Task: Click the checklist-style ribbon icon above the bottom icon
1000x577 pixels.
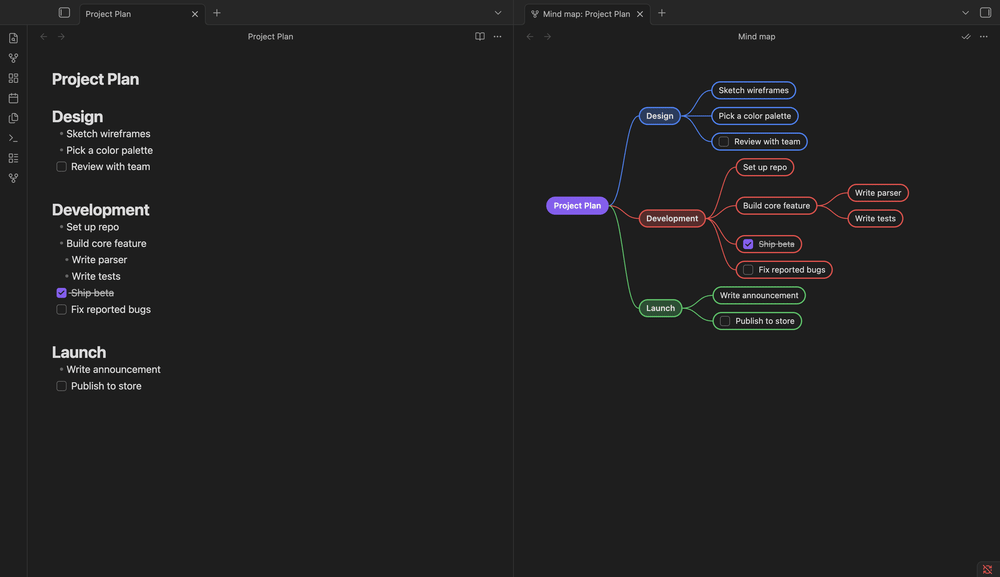Action: point(13,158)
